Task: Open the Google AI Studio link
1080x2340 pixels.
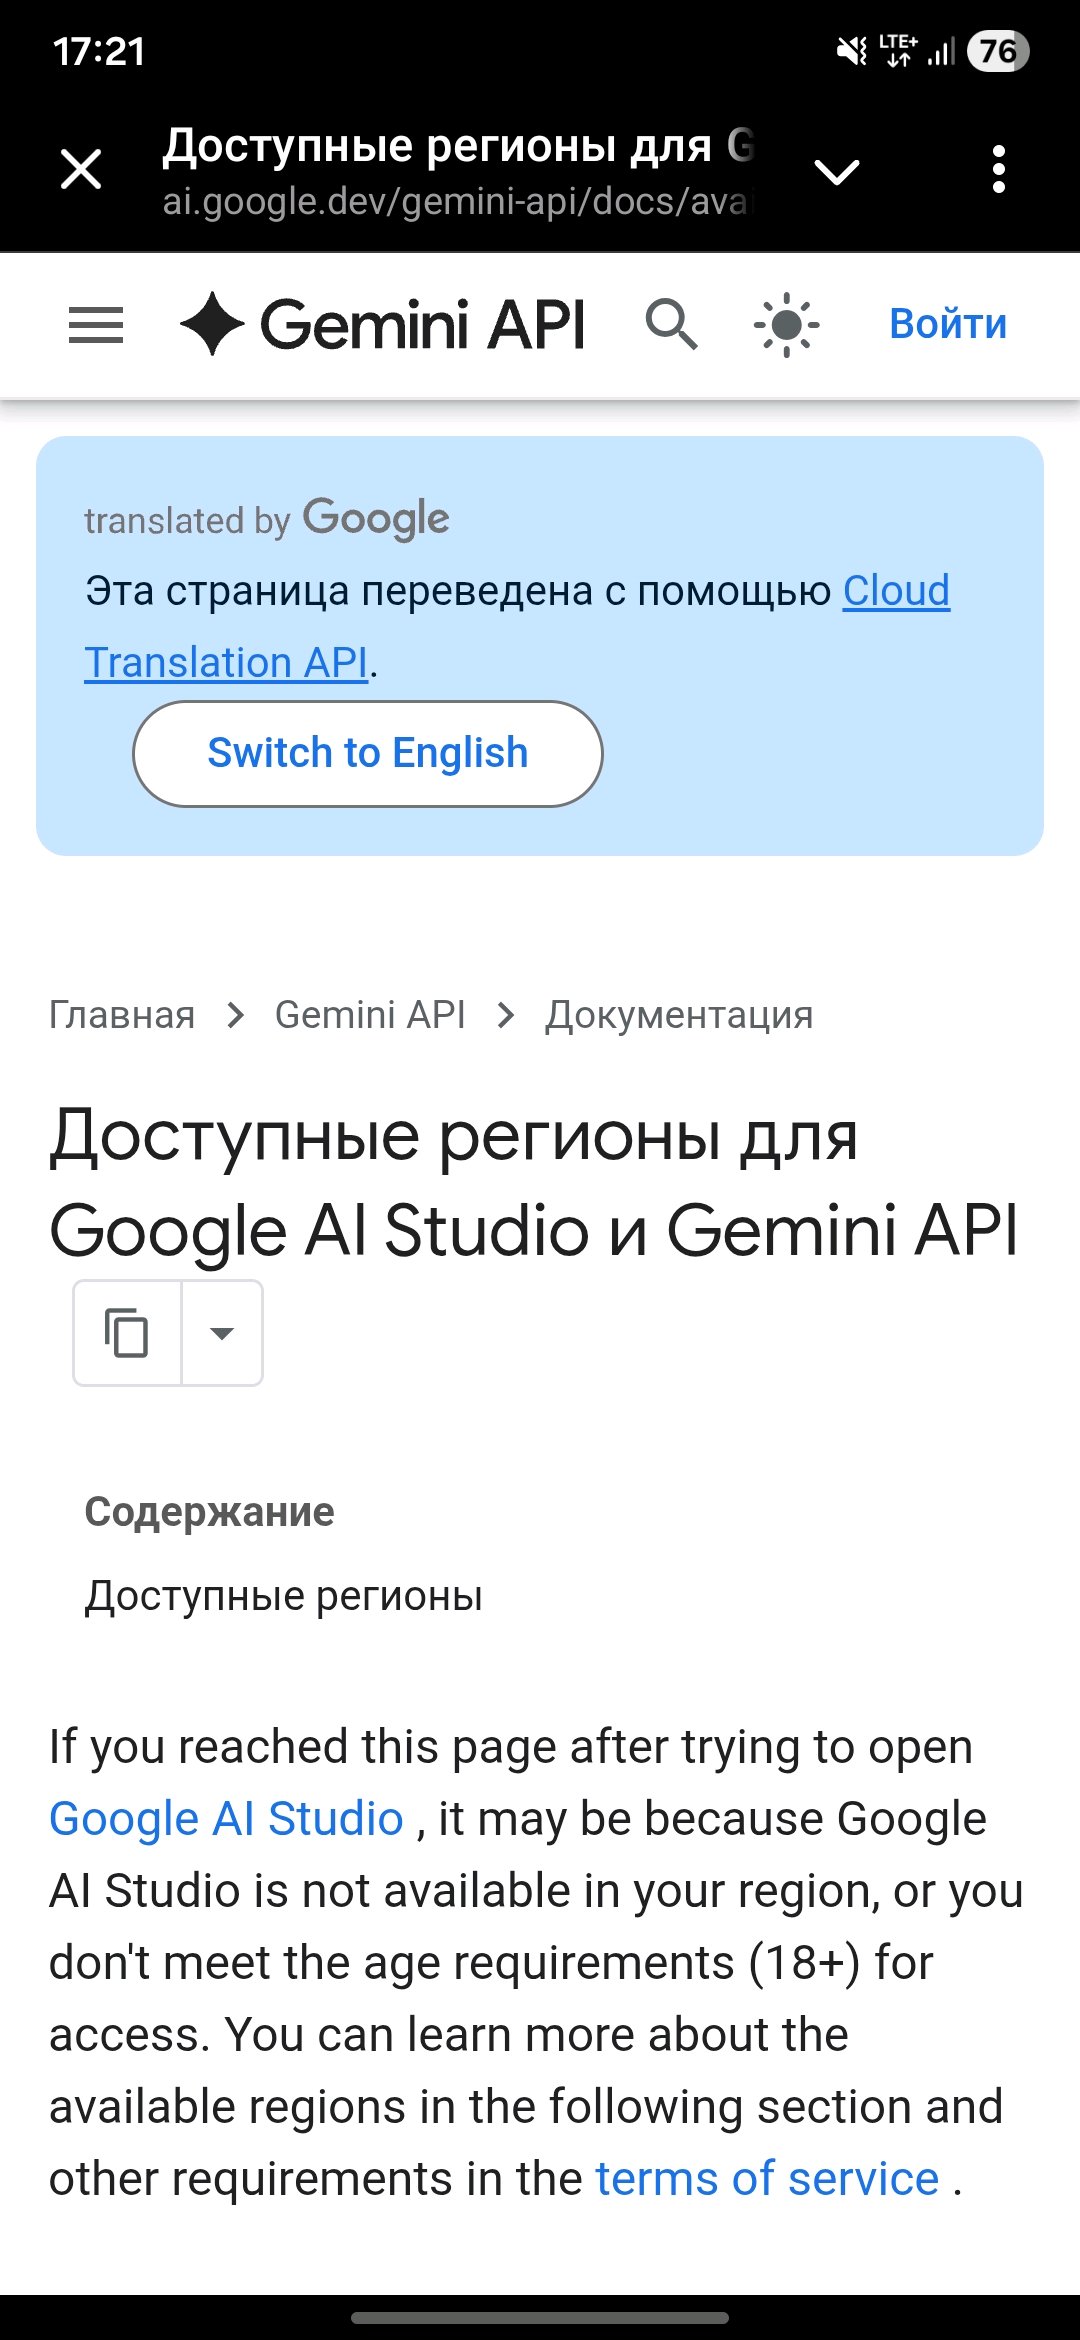Action: coord(226,1819)
